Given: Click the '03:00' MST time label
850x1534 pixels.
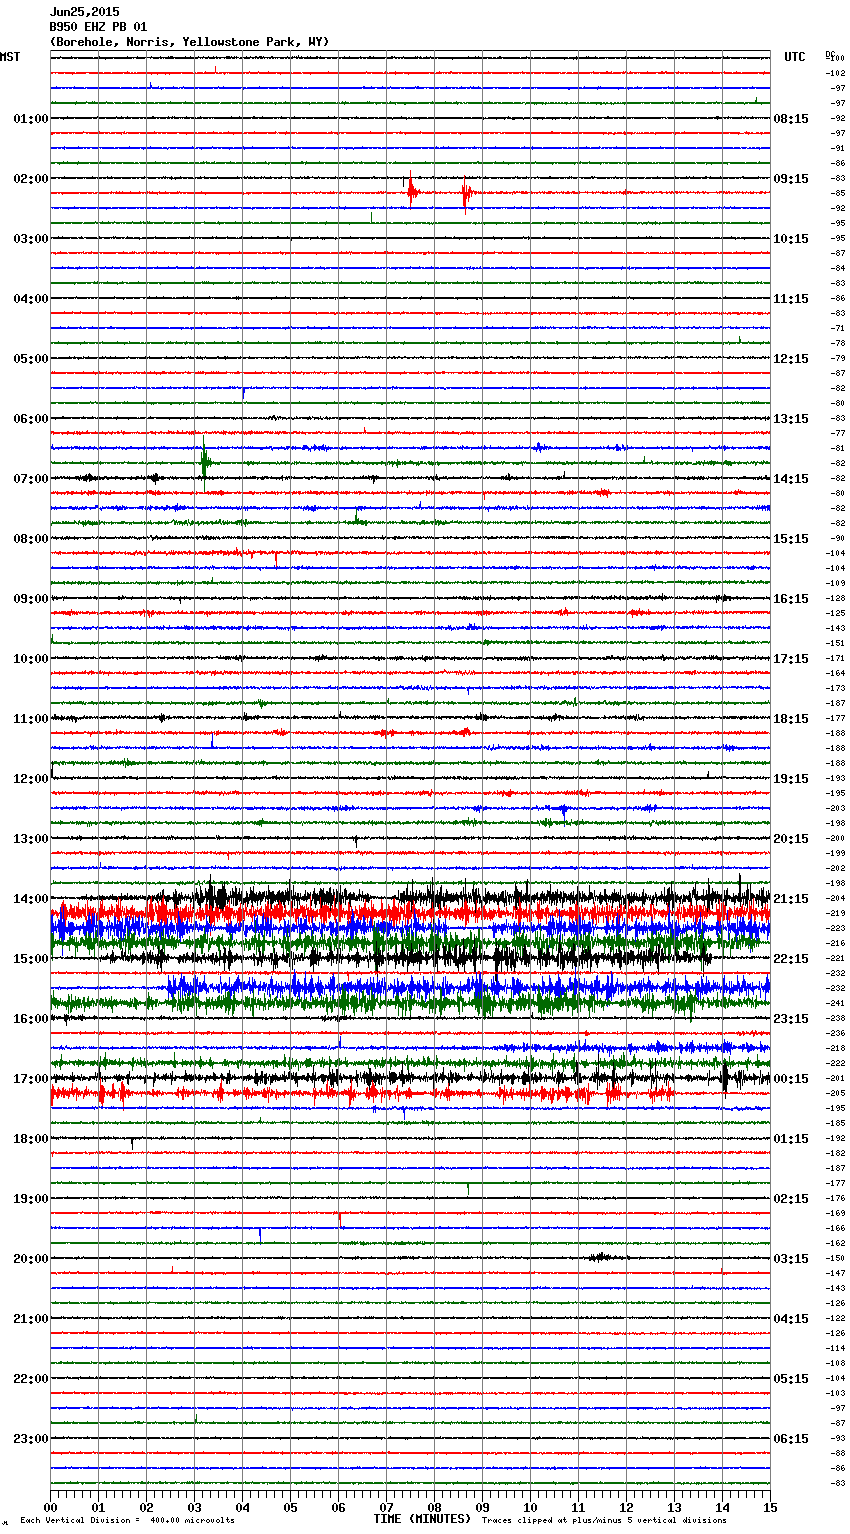Looking at the screenshot, I should click(31, 239).
